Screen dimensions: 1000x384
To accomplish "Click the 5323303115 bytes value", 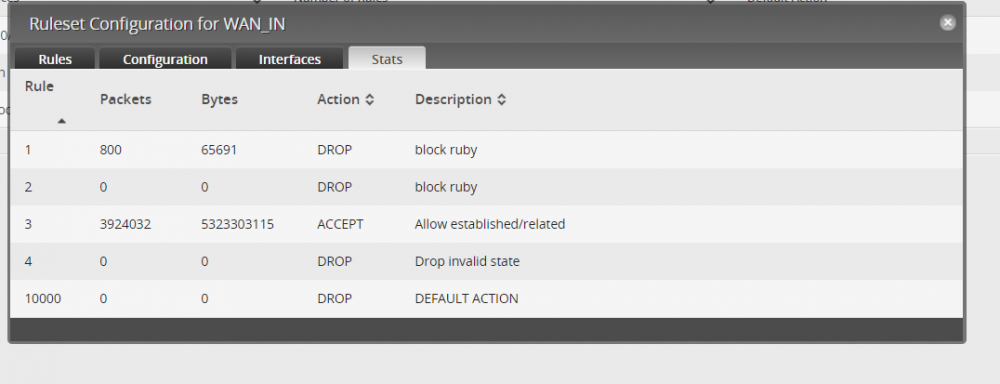I will click(x=237, y=224).
